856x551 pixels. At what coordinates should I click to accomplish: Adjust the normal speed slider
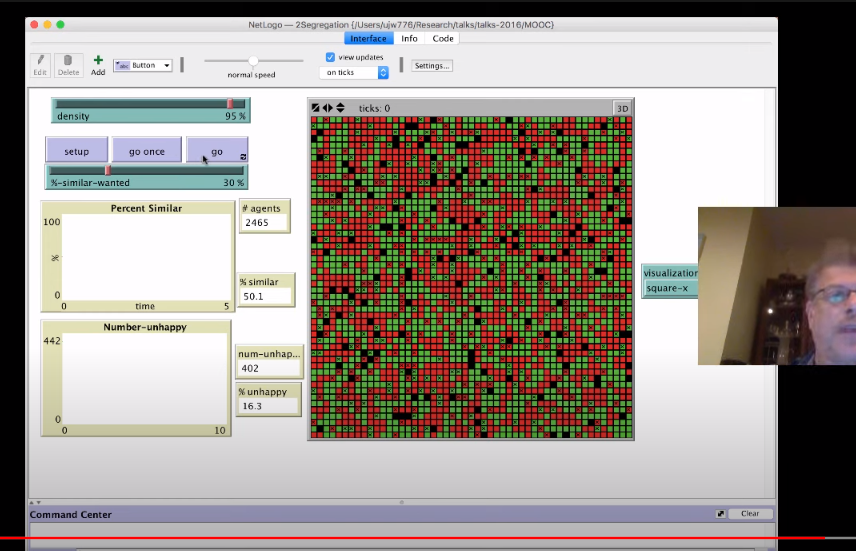pos(253,61)
